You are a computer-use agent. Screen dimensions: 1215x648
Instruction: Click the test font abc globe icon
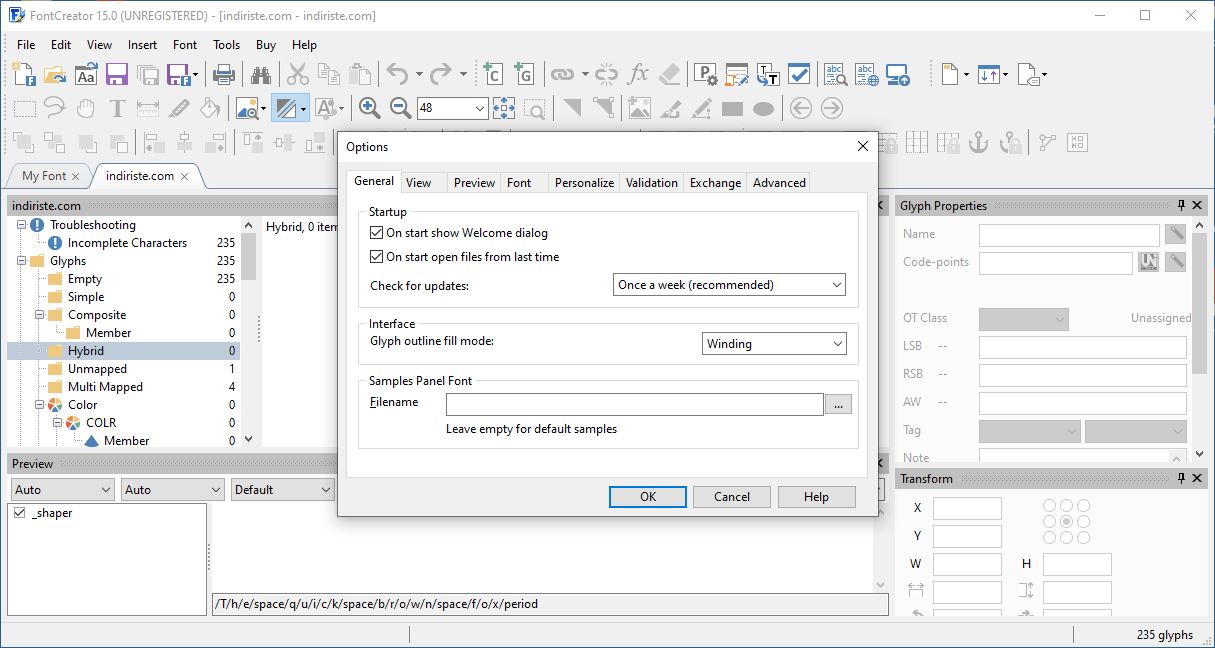(866, 74)
